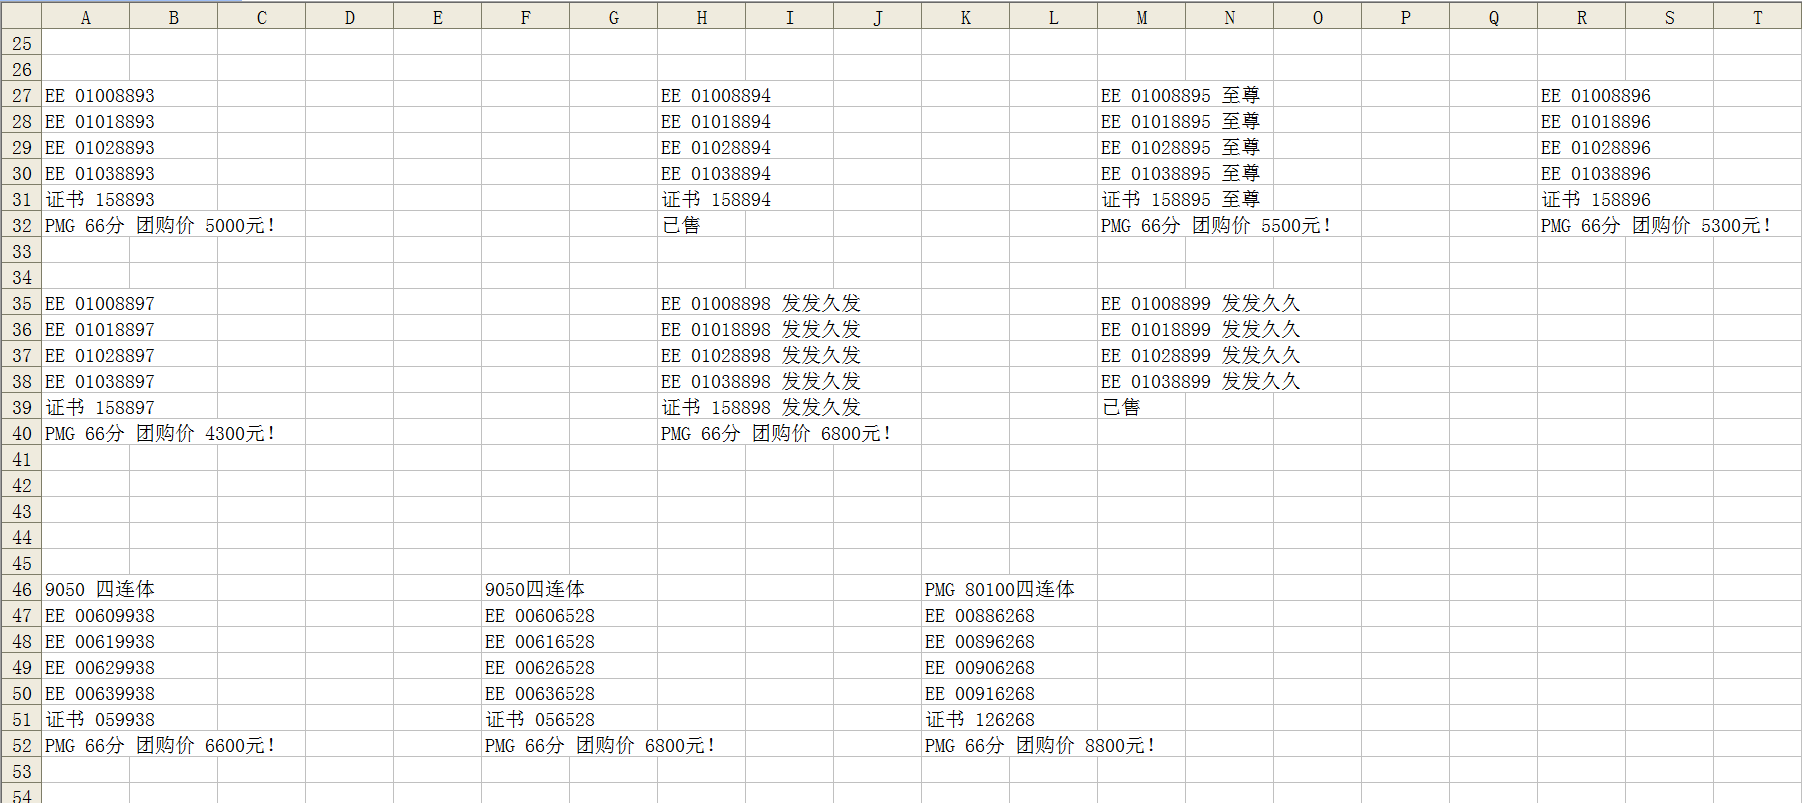Click the '已售' cell in row 32

681,225
